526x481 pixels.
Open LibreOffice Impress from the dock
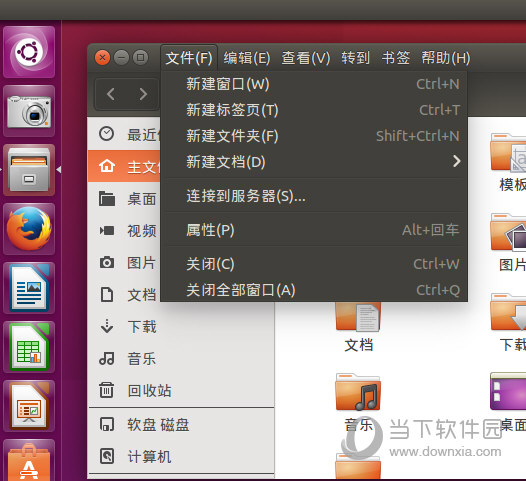29,406
